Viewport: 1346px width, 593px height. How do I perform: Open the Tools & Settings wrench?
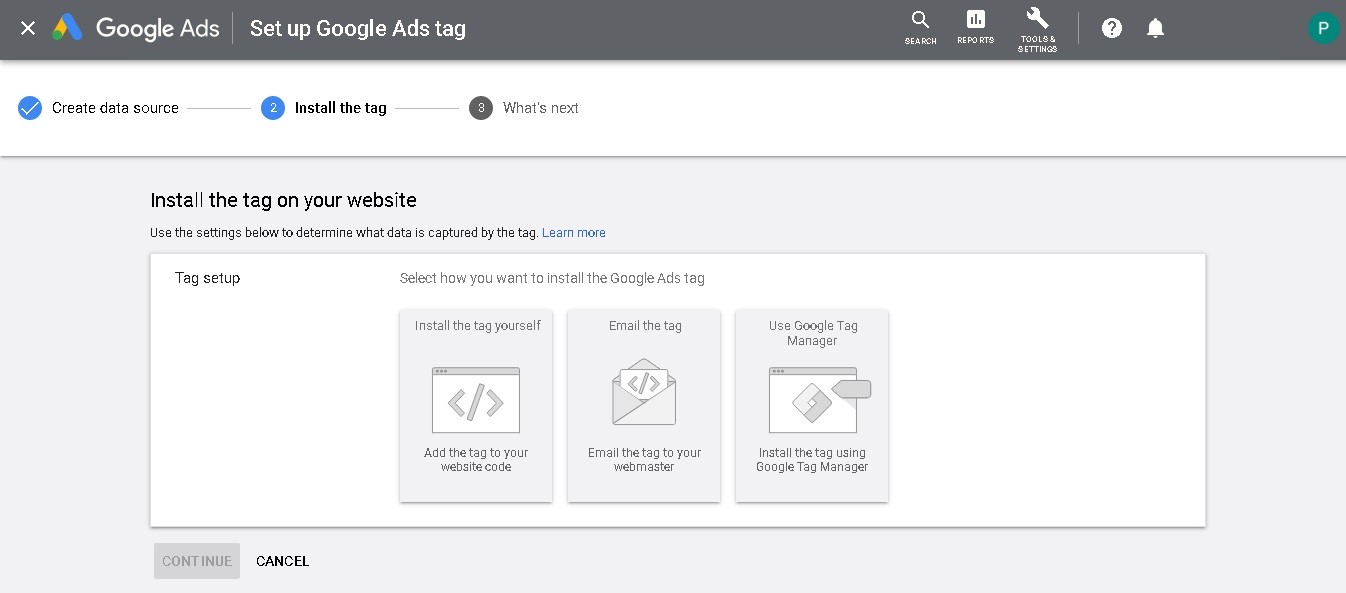1037,29
